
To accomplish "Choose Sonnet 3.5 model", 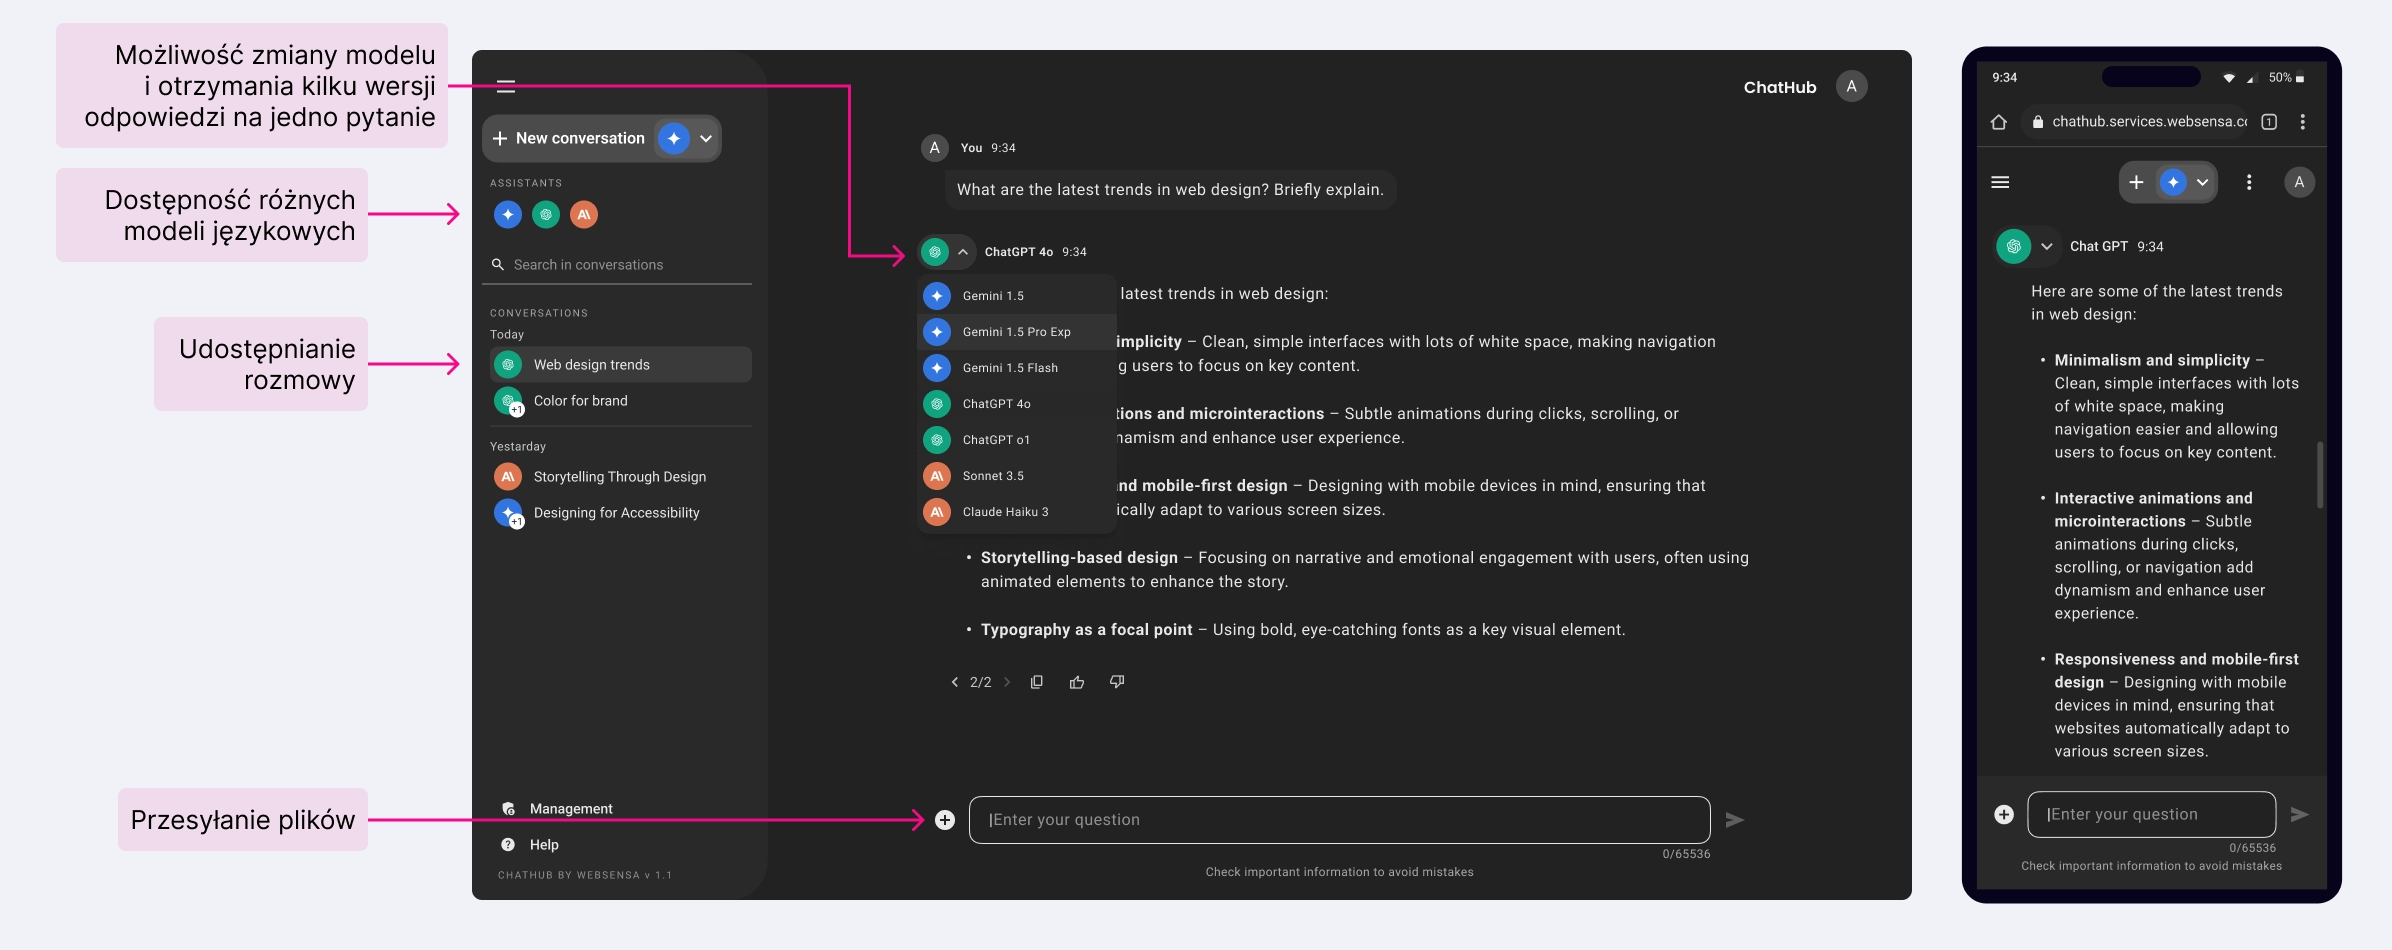I will [x=1016, y=476].
